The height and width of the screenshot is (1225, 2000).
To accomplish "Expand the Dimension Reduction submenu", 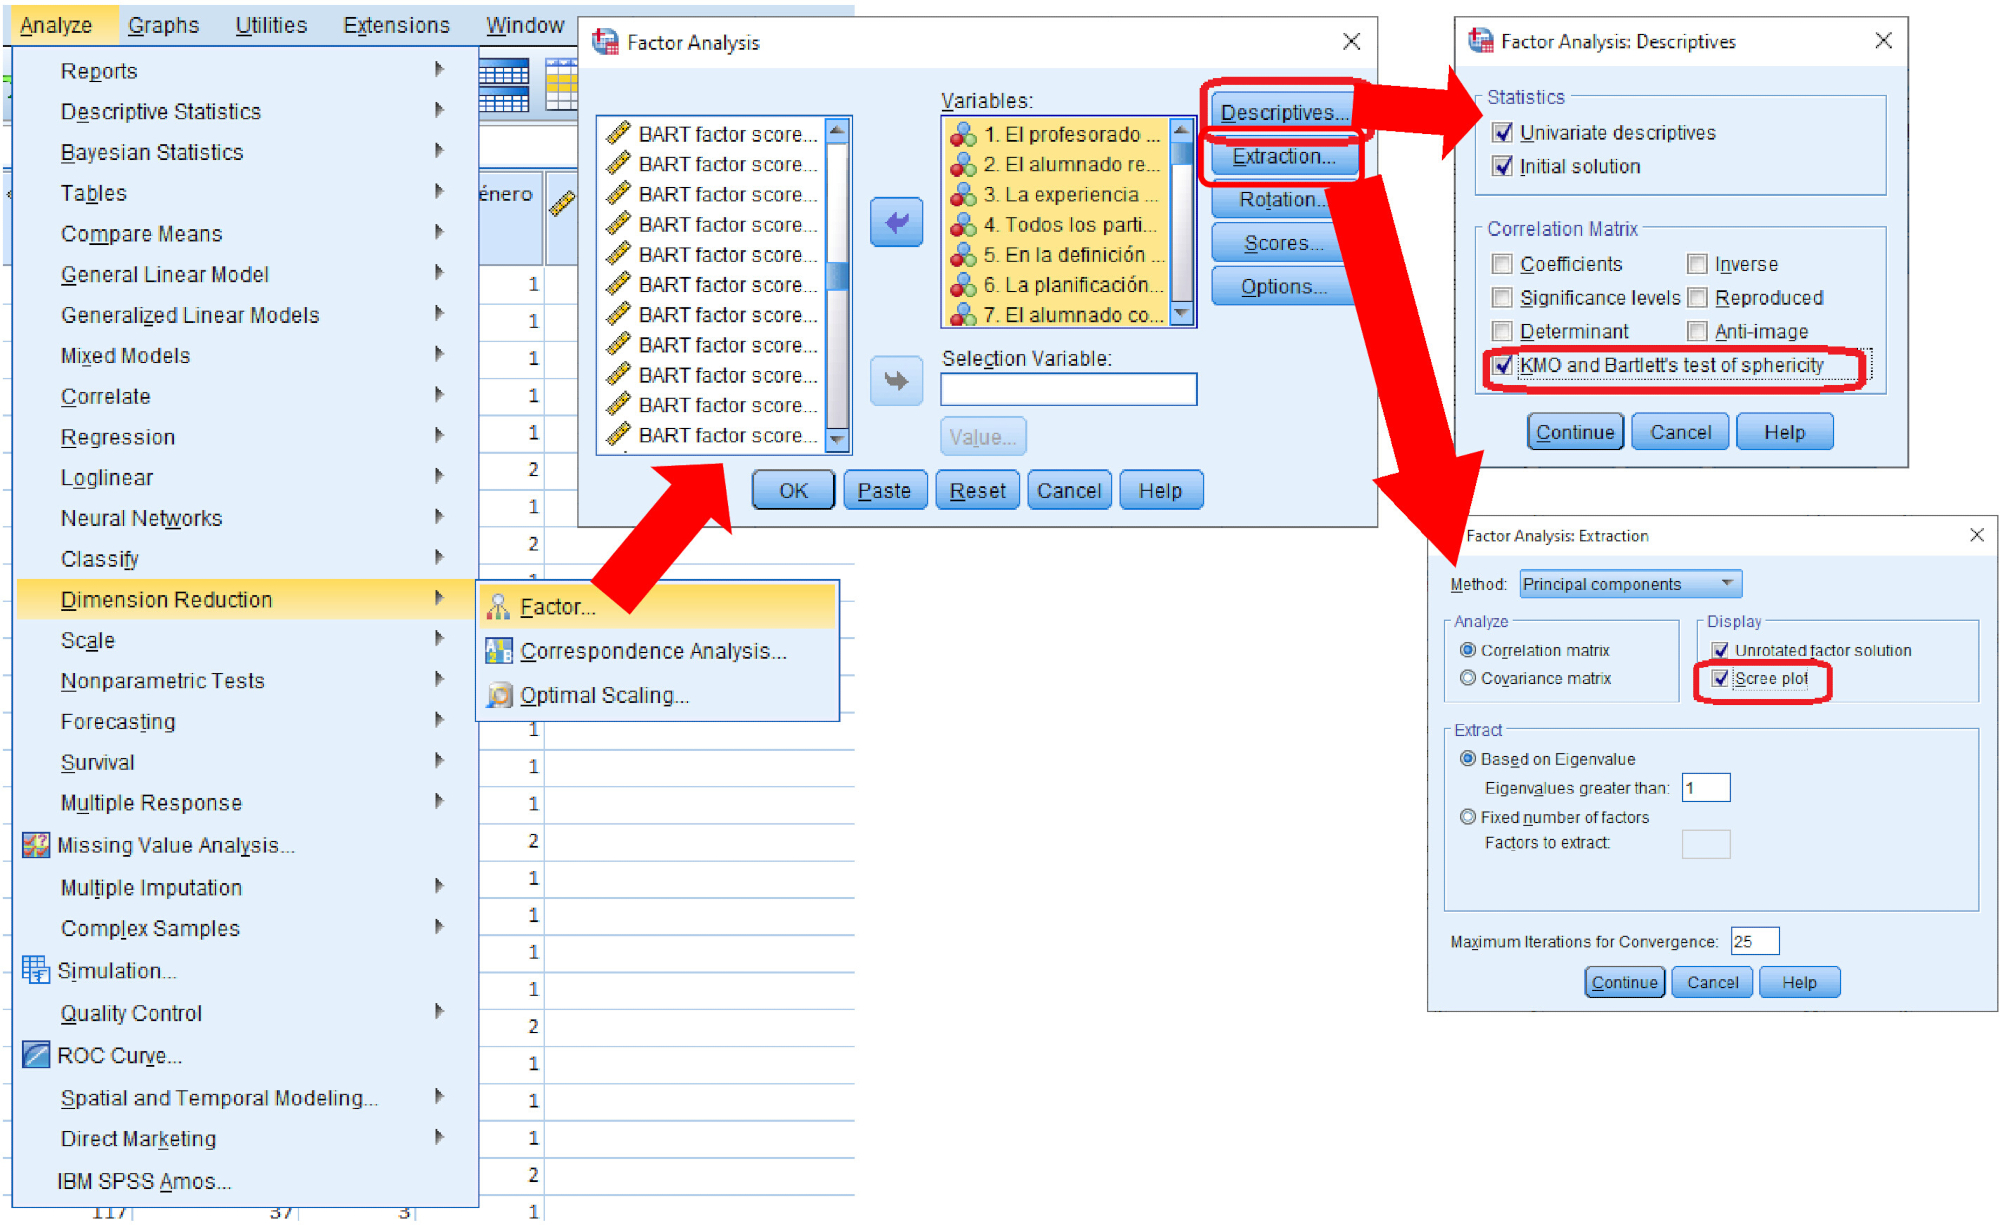I will click(x=246, y=600).
